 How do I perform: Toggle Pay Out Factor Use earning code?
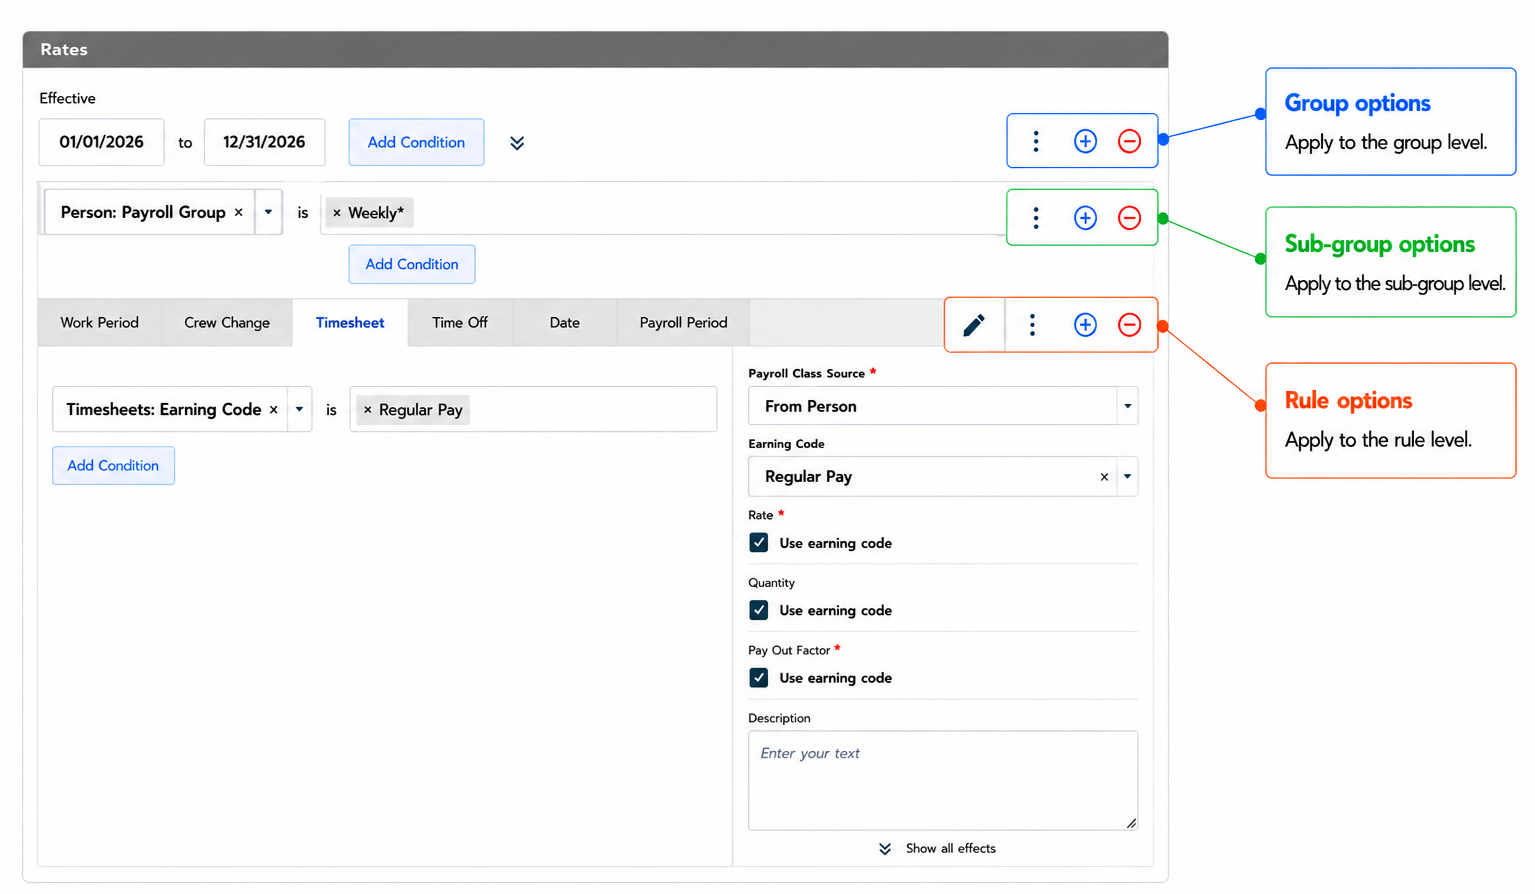click(x=759, y=678)
